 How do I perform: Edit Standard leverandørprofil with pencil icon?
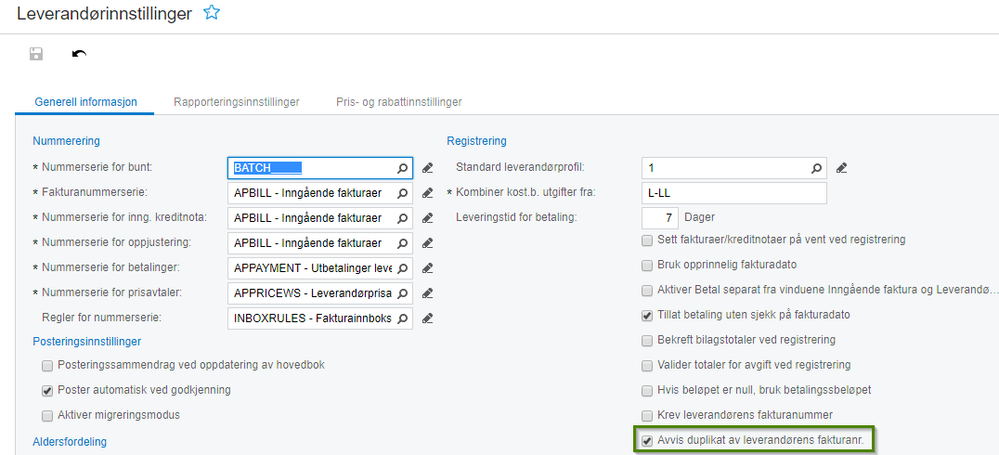(841, 167)
